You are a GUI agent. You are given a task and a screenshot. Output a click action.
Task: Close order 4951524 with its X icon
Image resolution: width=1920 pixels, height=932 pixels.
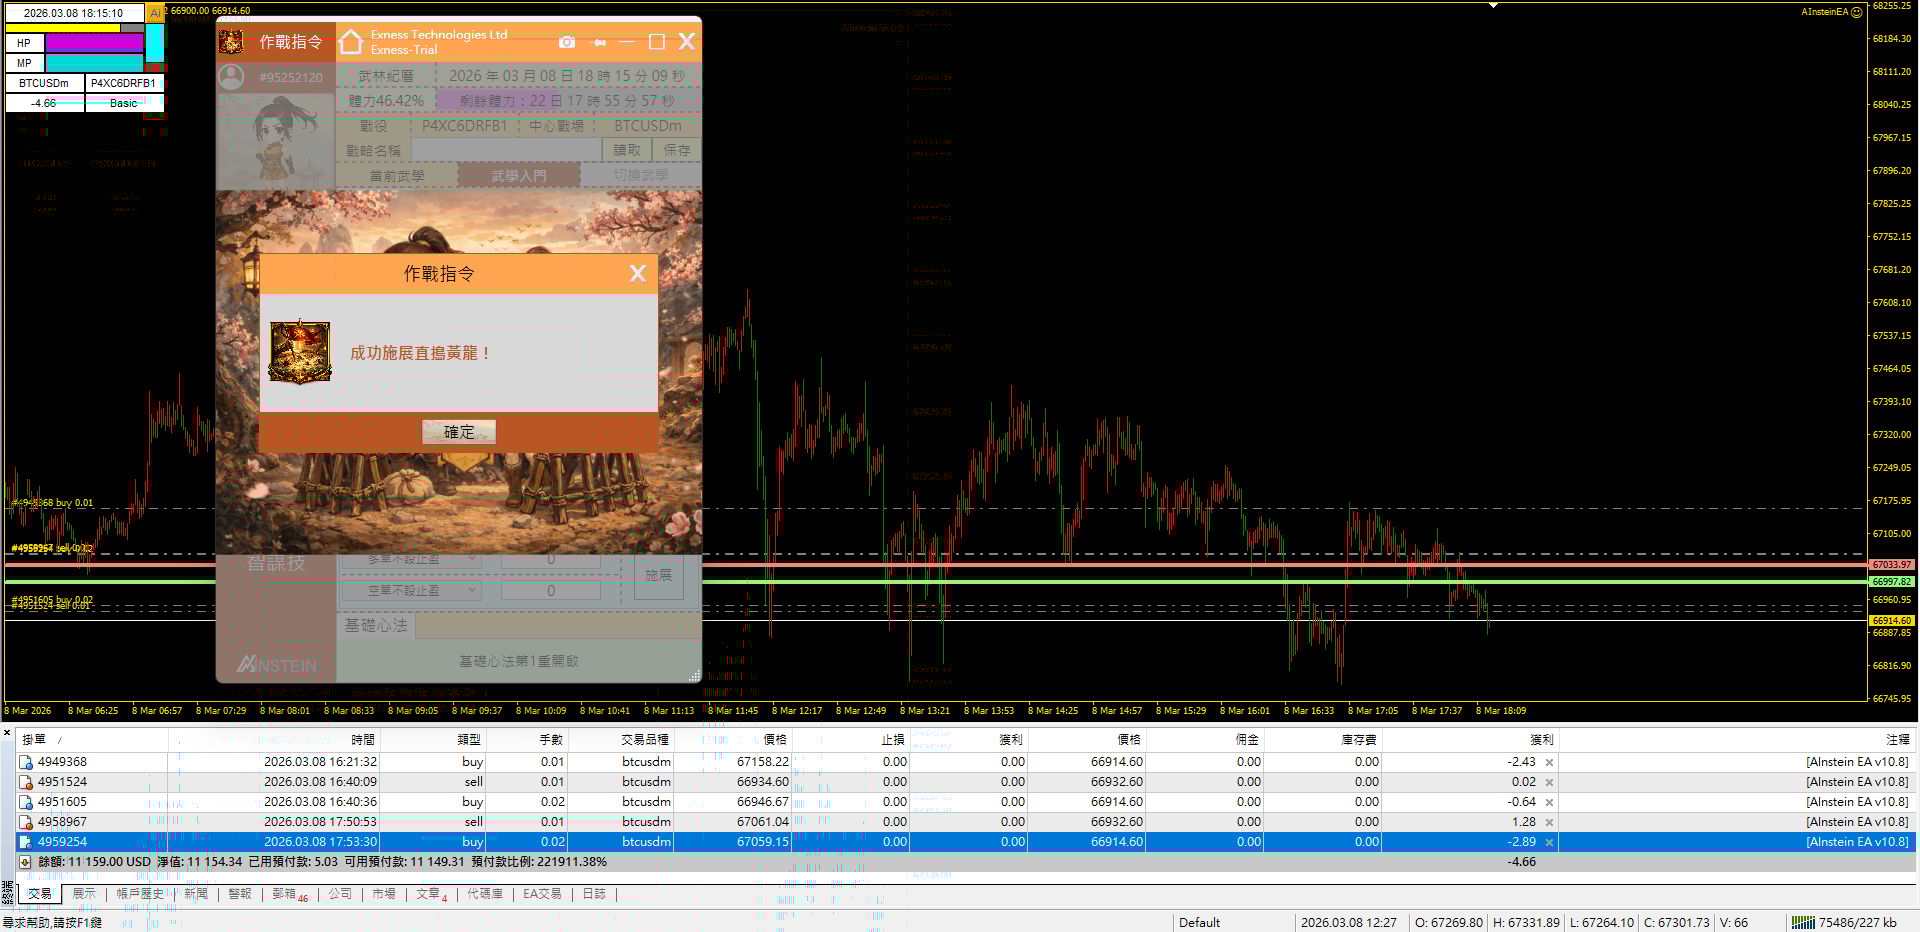[1549, 782]
